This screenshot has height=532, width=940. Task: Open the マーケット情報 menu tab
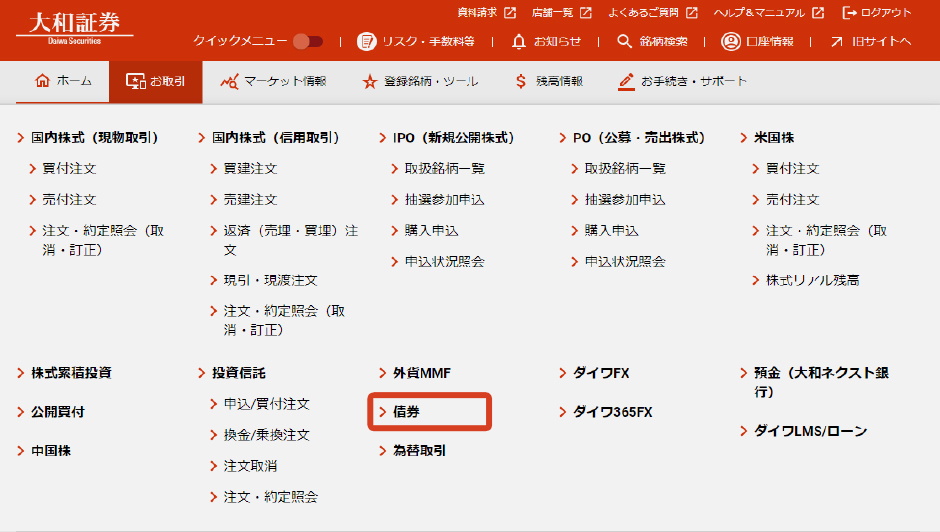(x=273, y=82)
